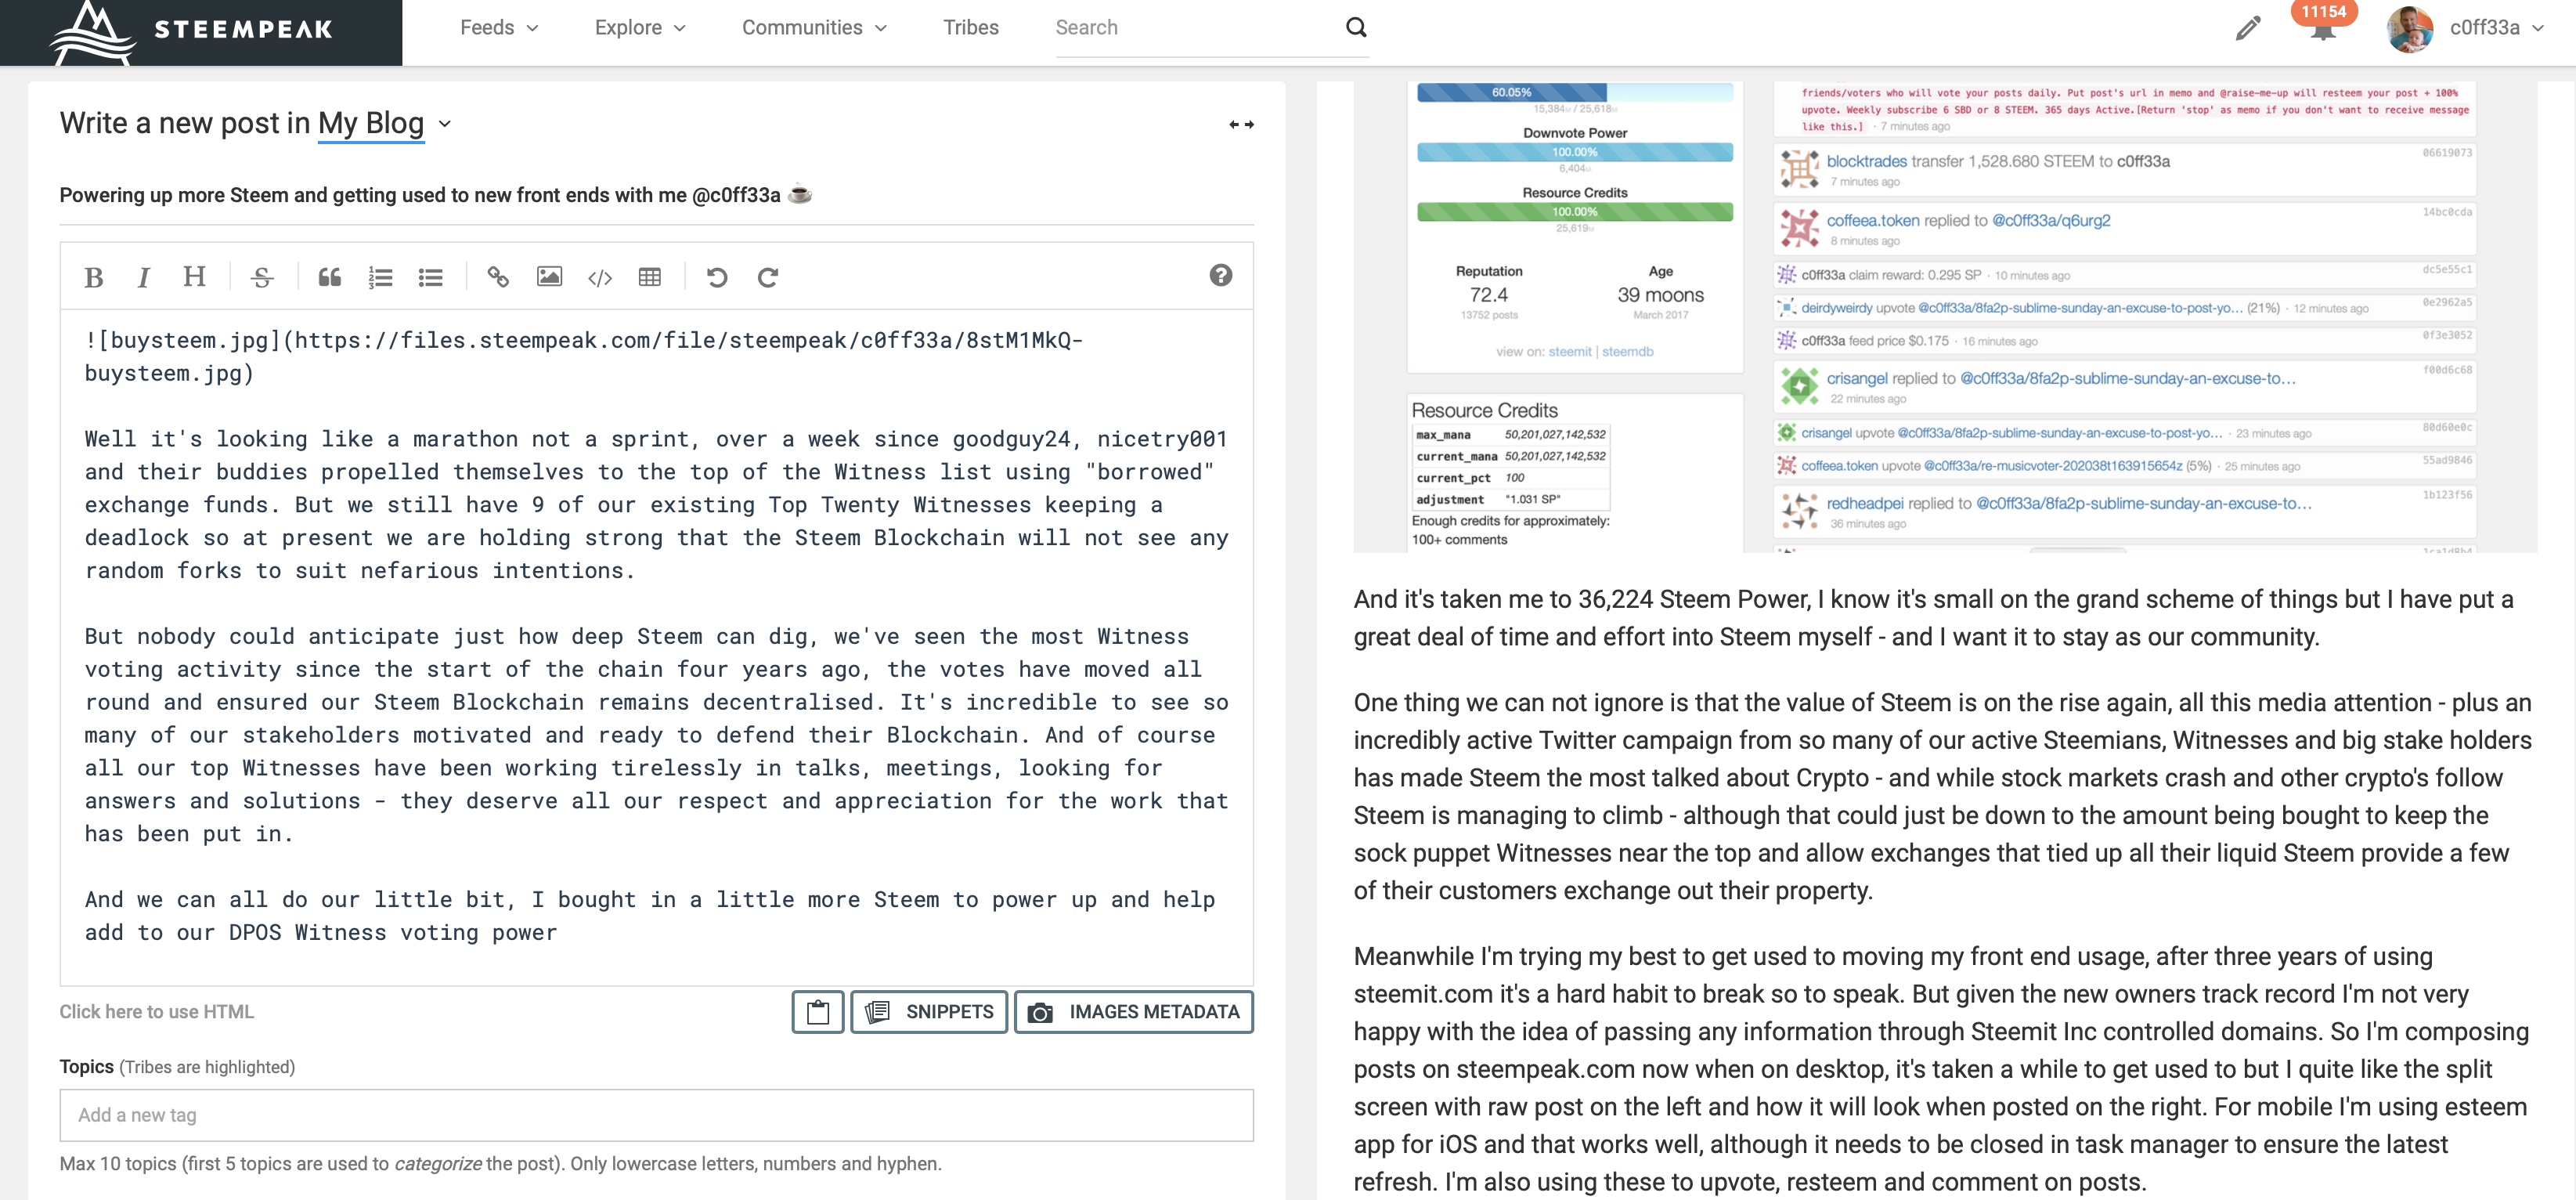
Task: Insert a hyperlink
Action: pos(498,277)
